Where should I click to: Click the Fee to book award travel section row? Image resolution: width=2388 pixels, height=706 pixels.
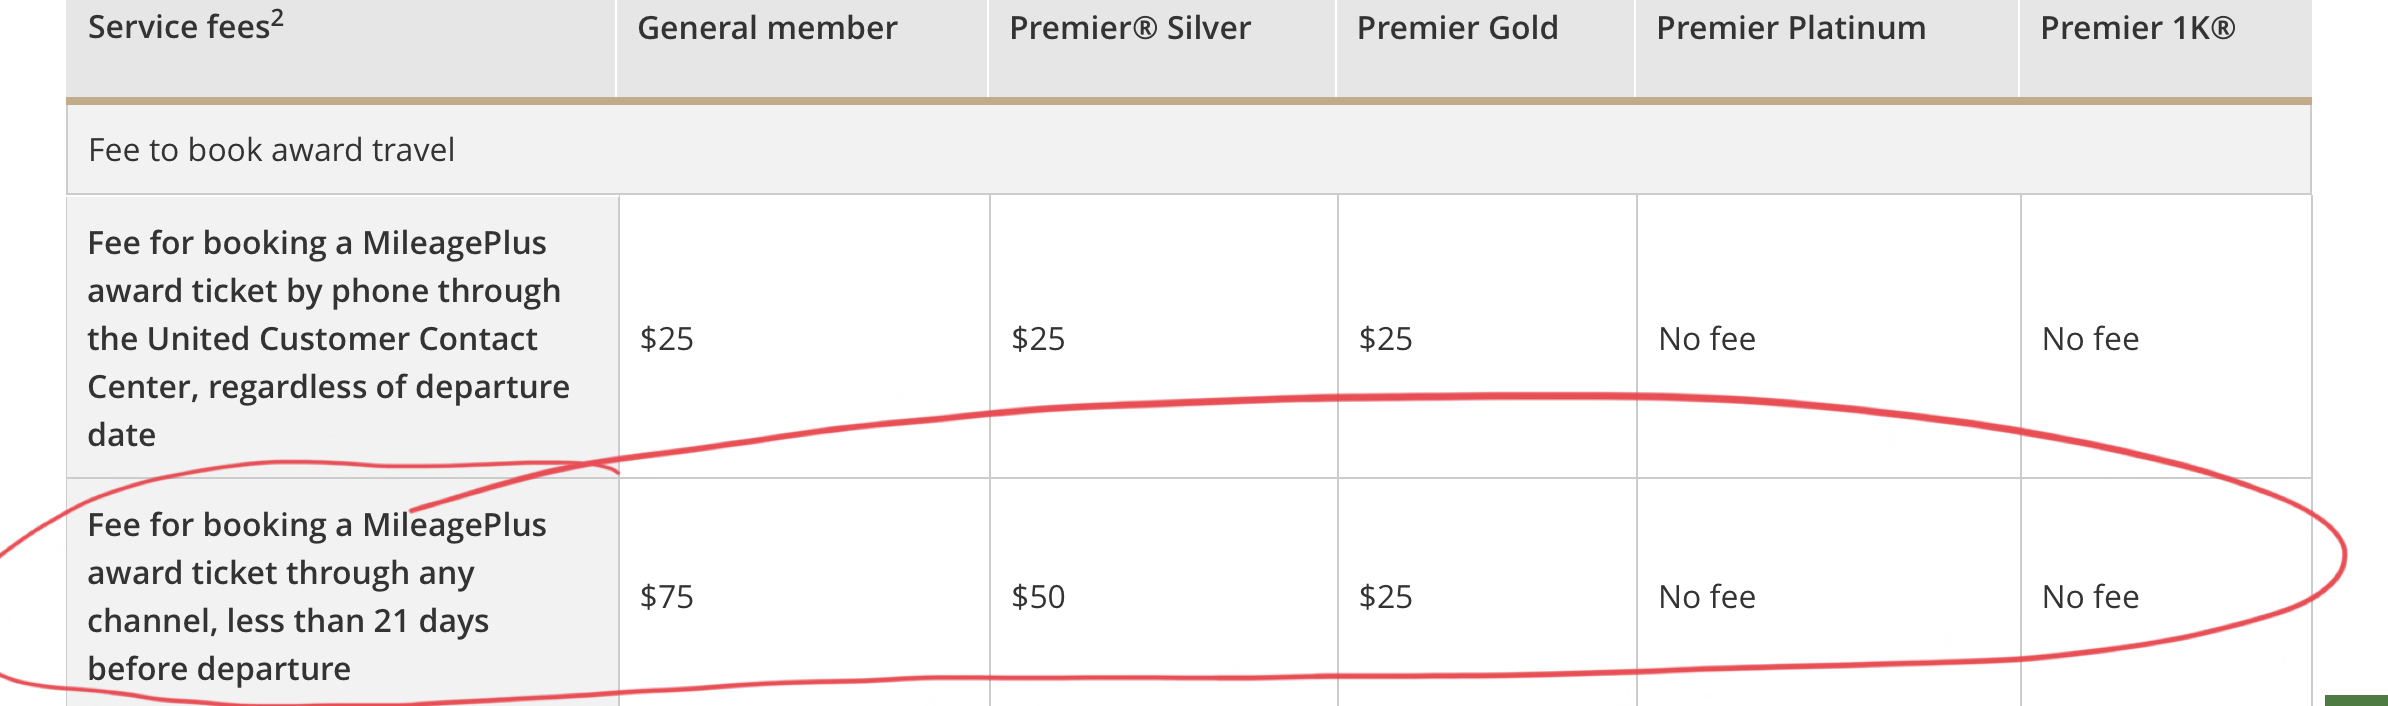(x=1189, y=150)
